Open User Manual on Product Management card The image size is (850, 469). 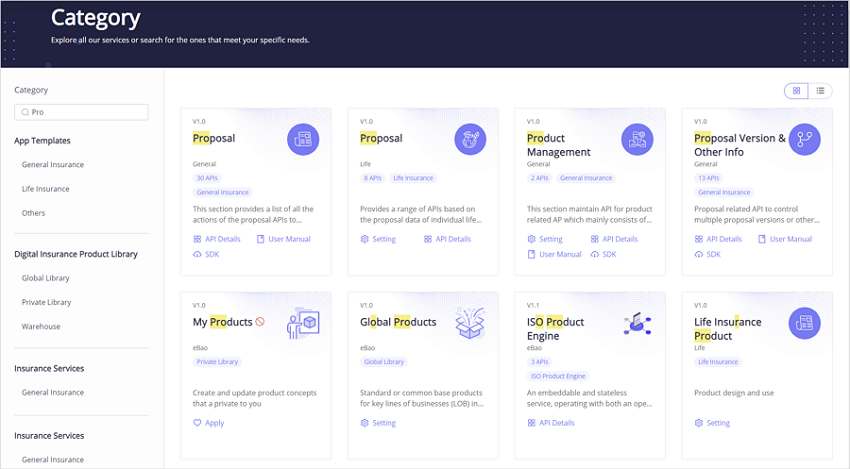554,254
